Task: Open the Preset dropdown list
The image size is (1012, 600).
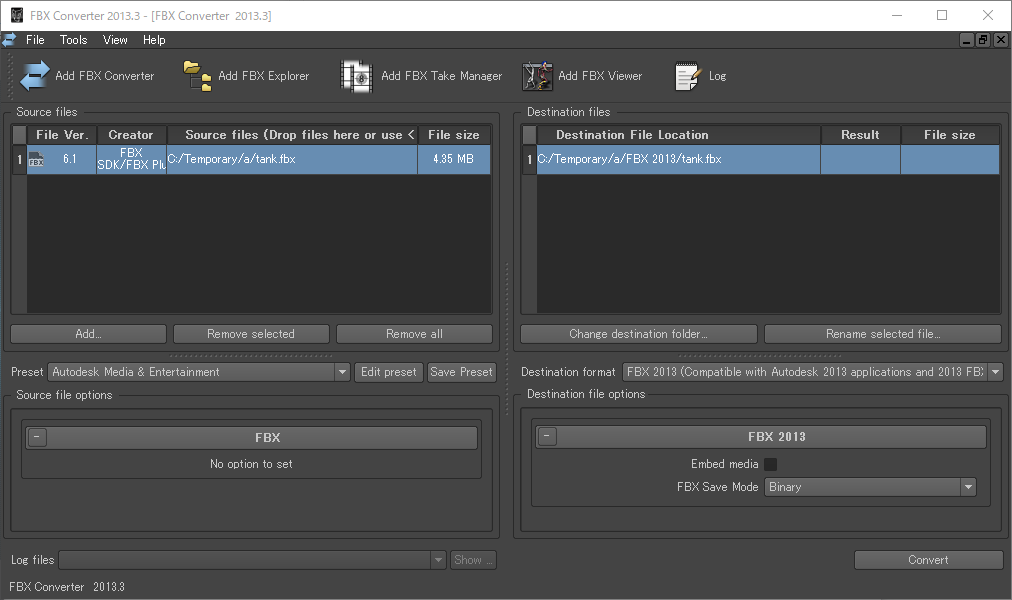Action: [x=343, y=372]
